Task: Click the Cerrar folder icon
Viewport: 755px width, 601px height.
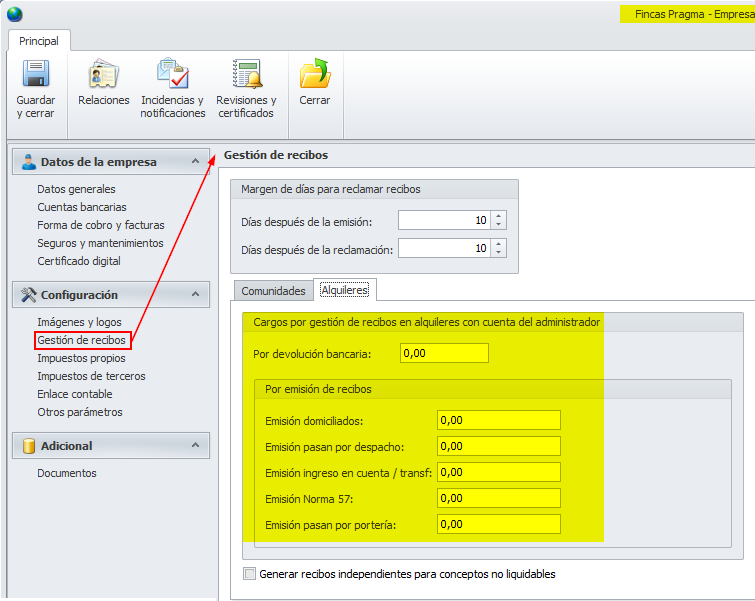Action: click(314, 75)
